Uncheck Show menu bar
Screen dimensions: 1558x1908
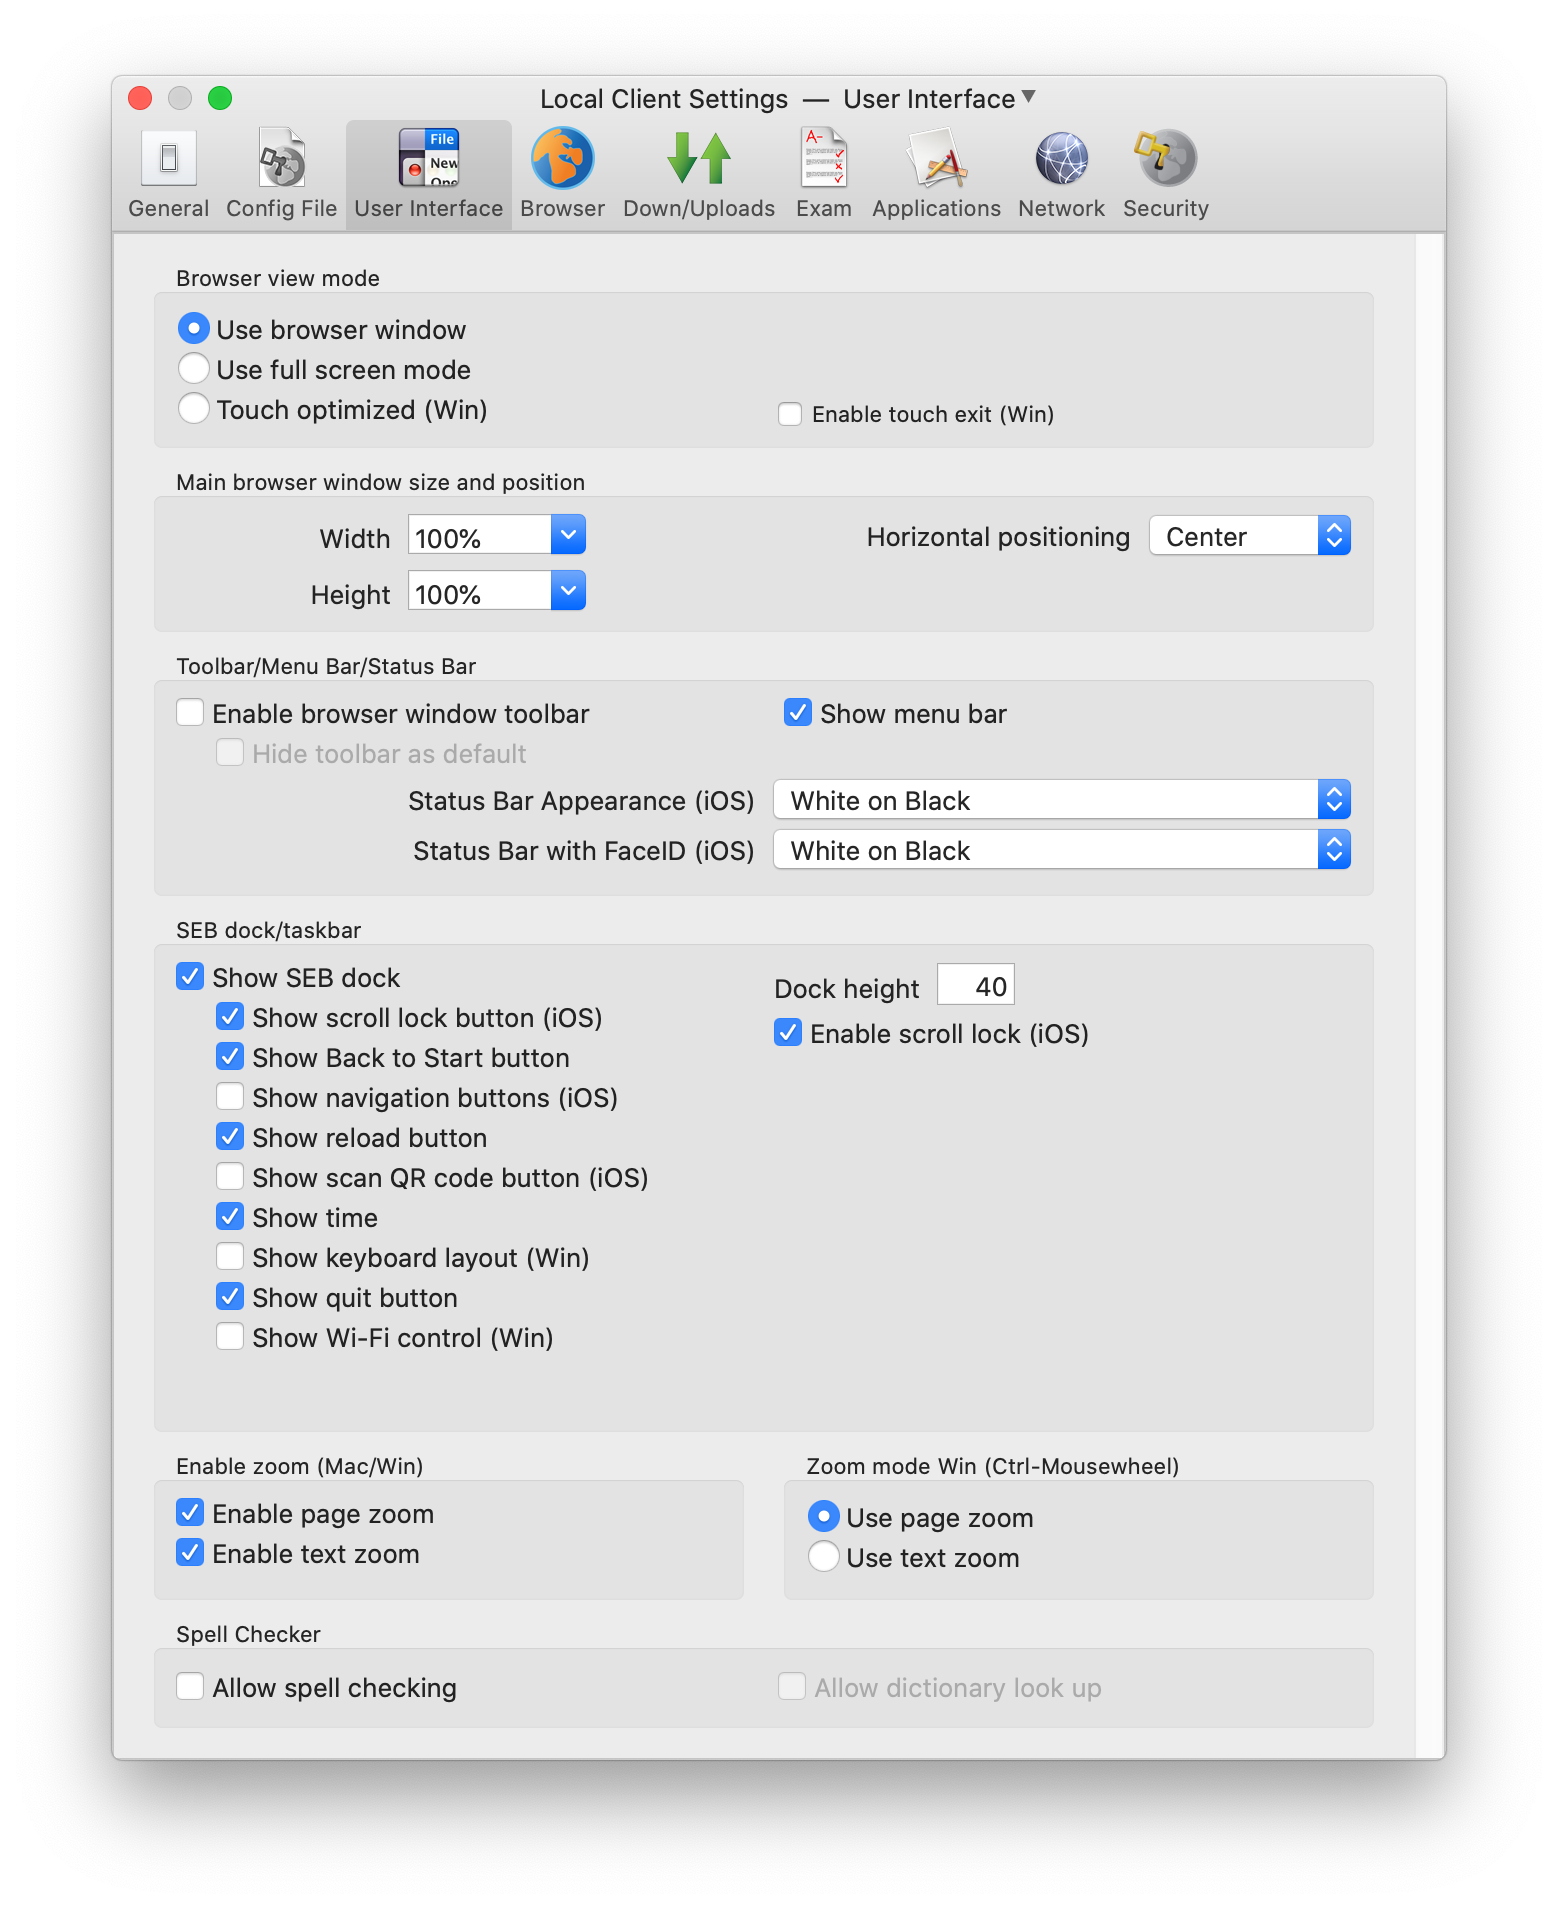pyautogui.click(x=798, y=713)
